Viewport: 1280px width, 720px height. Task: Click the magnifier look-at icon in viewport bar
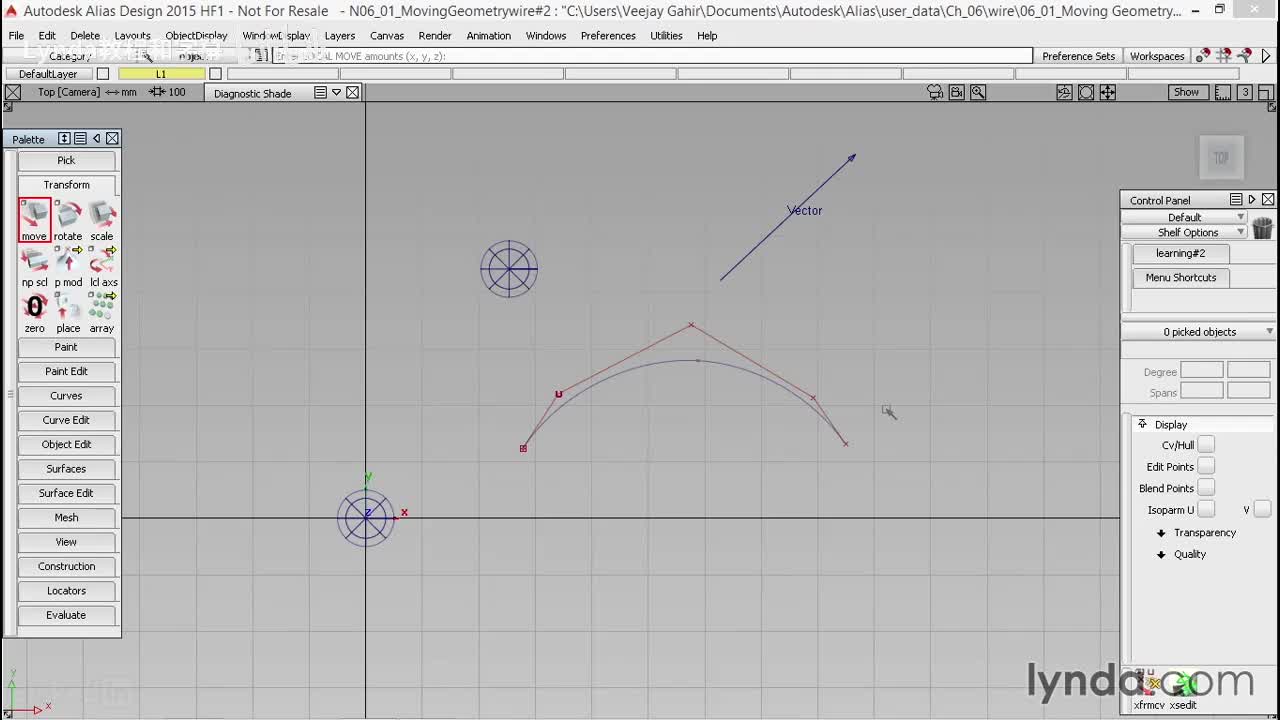(x=978, y=92)
